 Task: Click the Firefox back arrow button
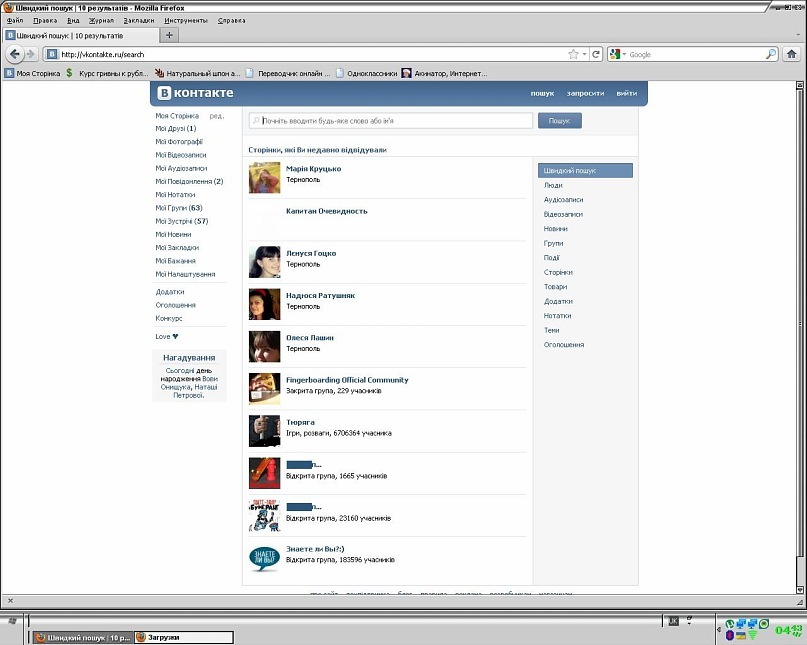click(x=14, y=54)
